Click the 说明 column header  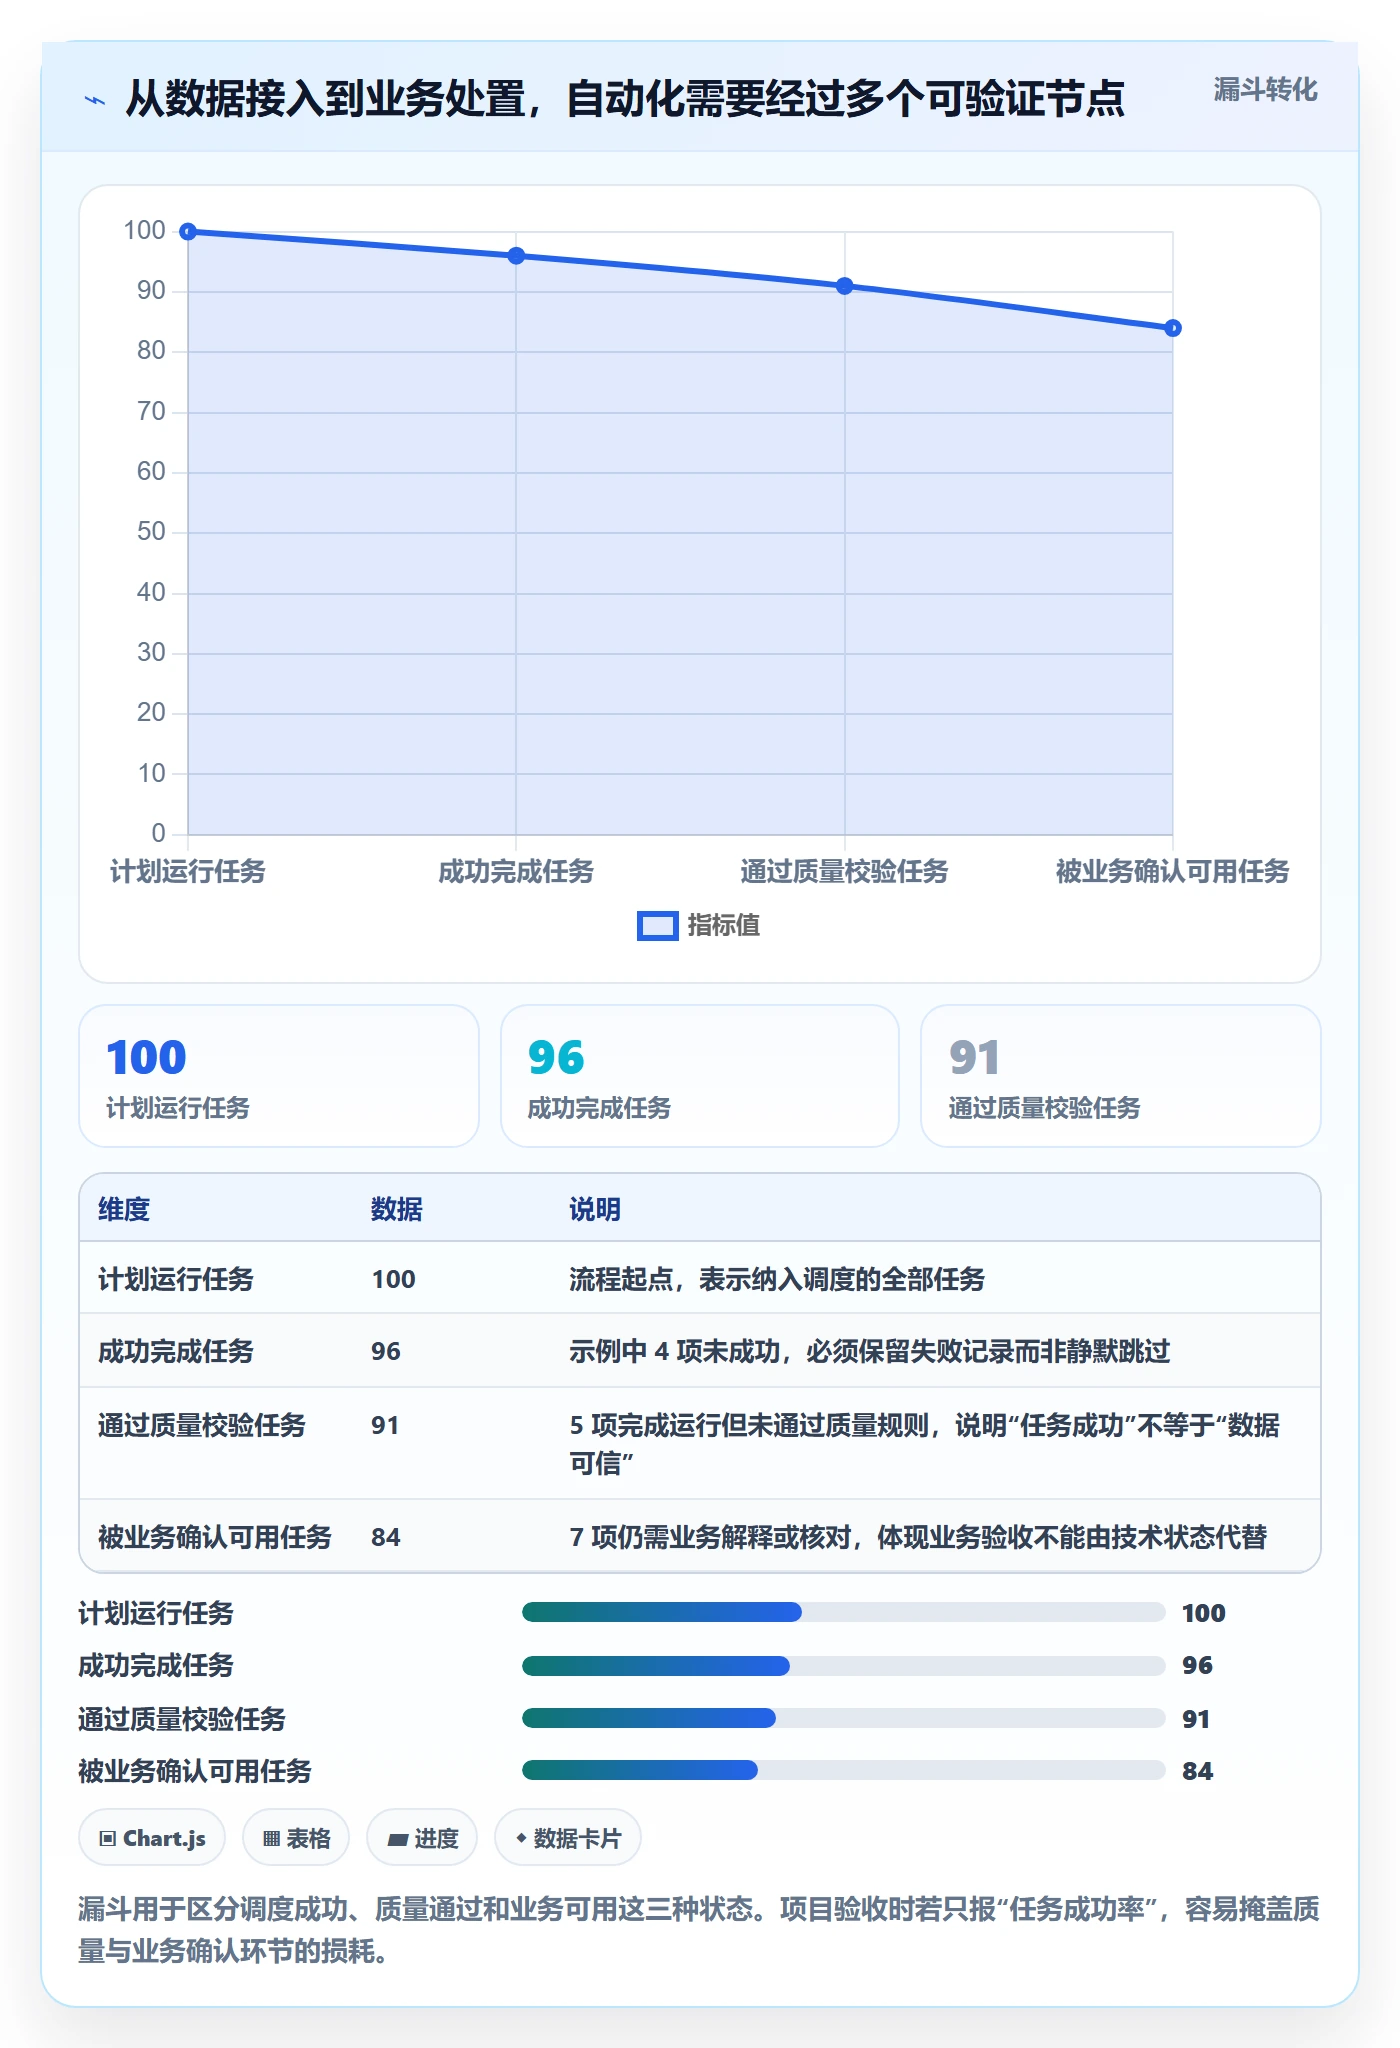point(595,1209)
